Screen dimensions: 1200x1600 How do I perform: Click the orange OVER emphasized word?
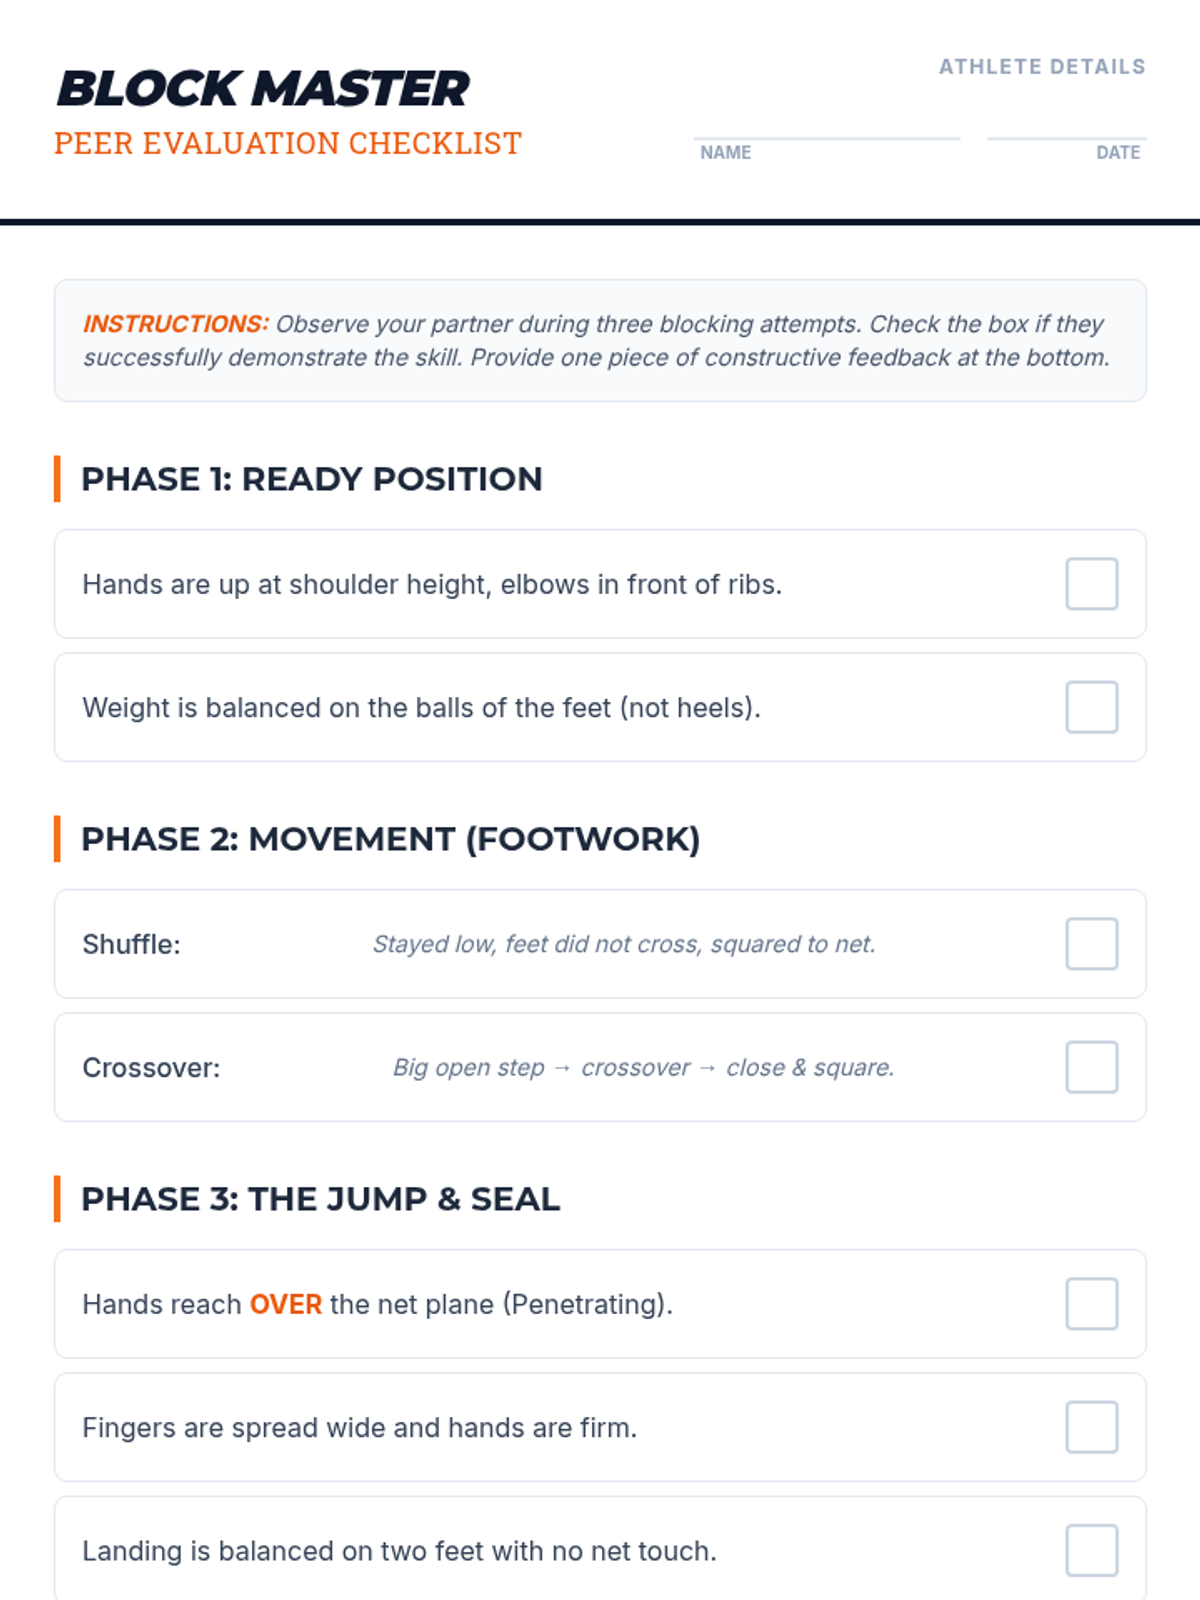click(286, 1304)
